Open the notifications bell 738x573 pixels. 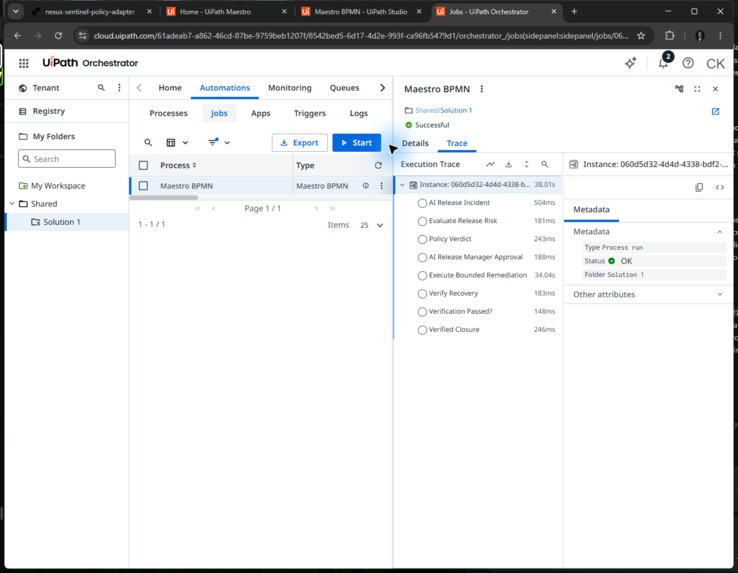click(664, 63)
